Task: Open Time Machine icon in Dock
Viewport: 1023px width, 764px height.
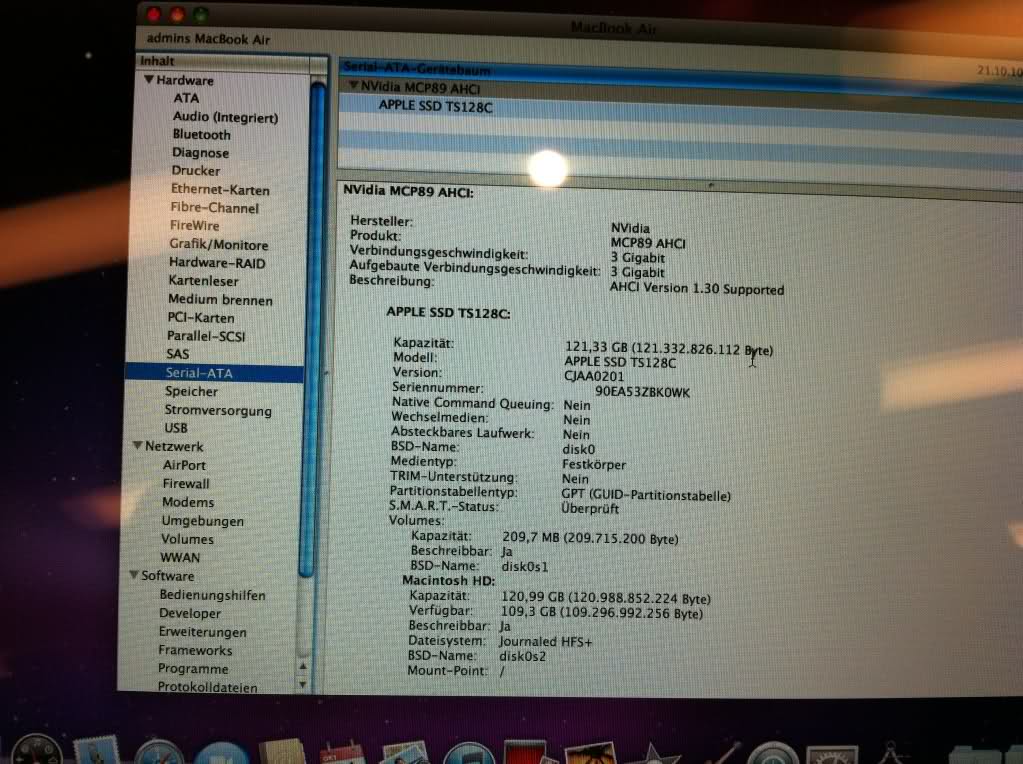Action: [773, 755]
